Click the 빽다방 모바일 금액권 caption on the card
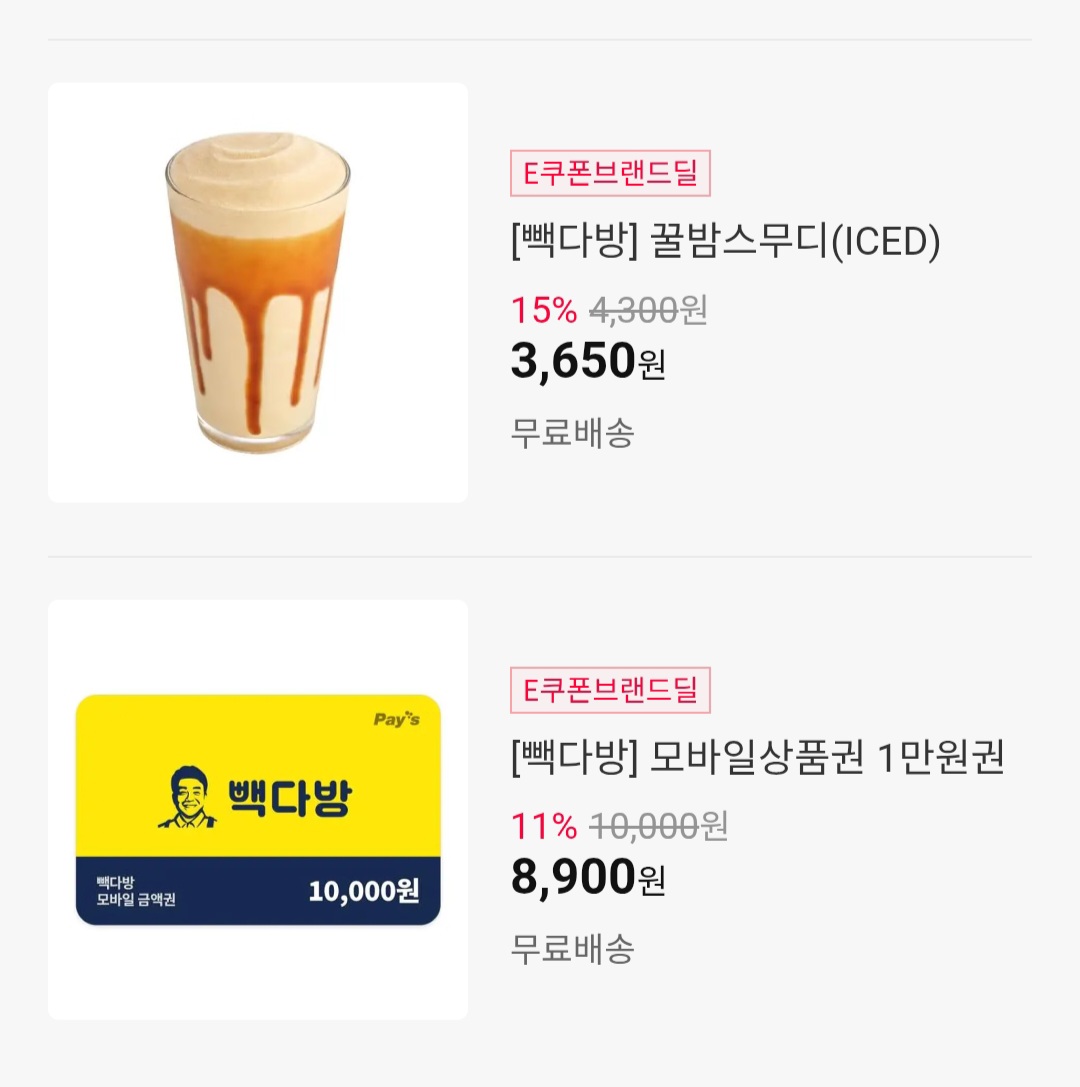This screenshot has width=1080, height=1087. click(x=136, y=891)
